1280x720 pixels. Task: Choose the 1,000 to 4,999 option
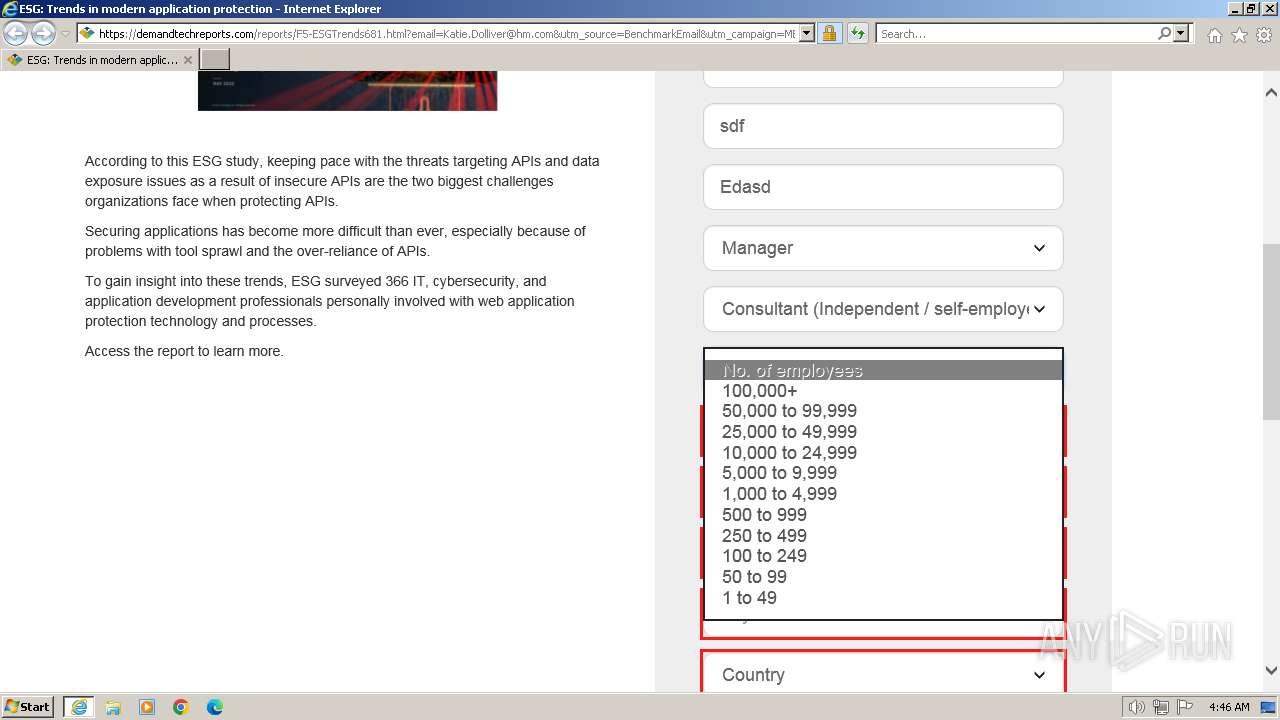pyautogui.click(x=883, y=494)
